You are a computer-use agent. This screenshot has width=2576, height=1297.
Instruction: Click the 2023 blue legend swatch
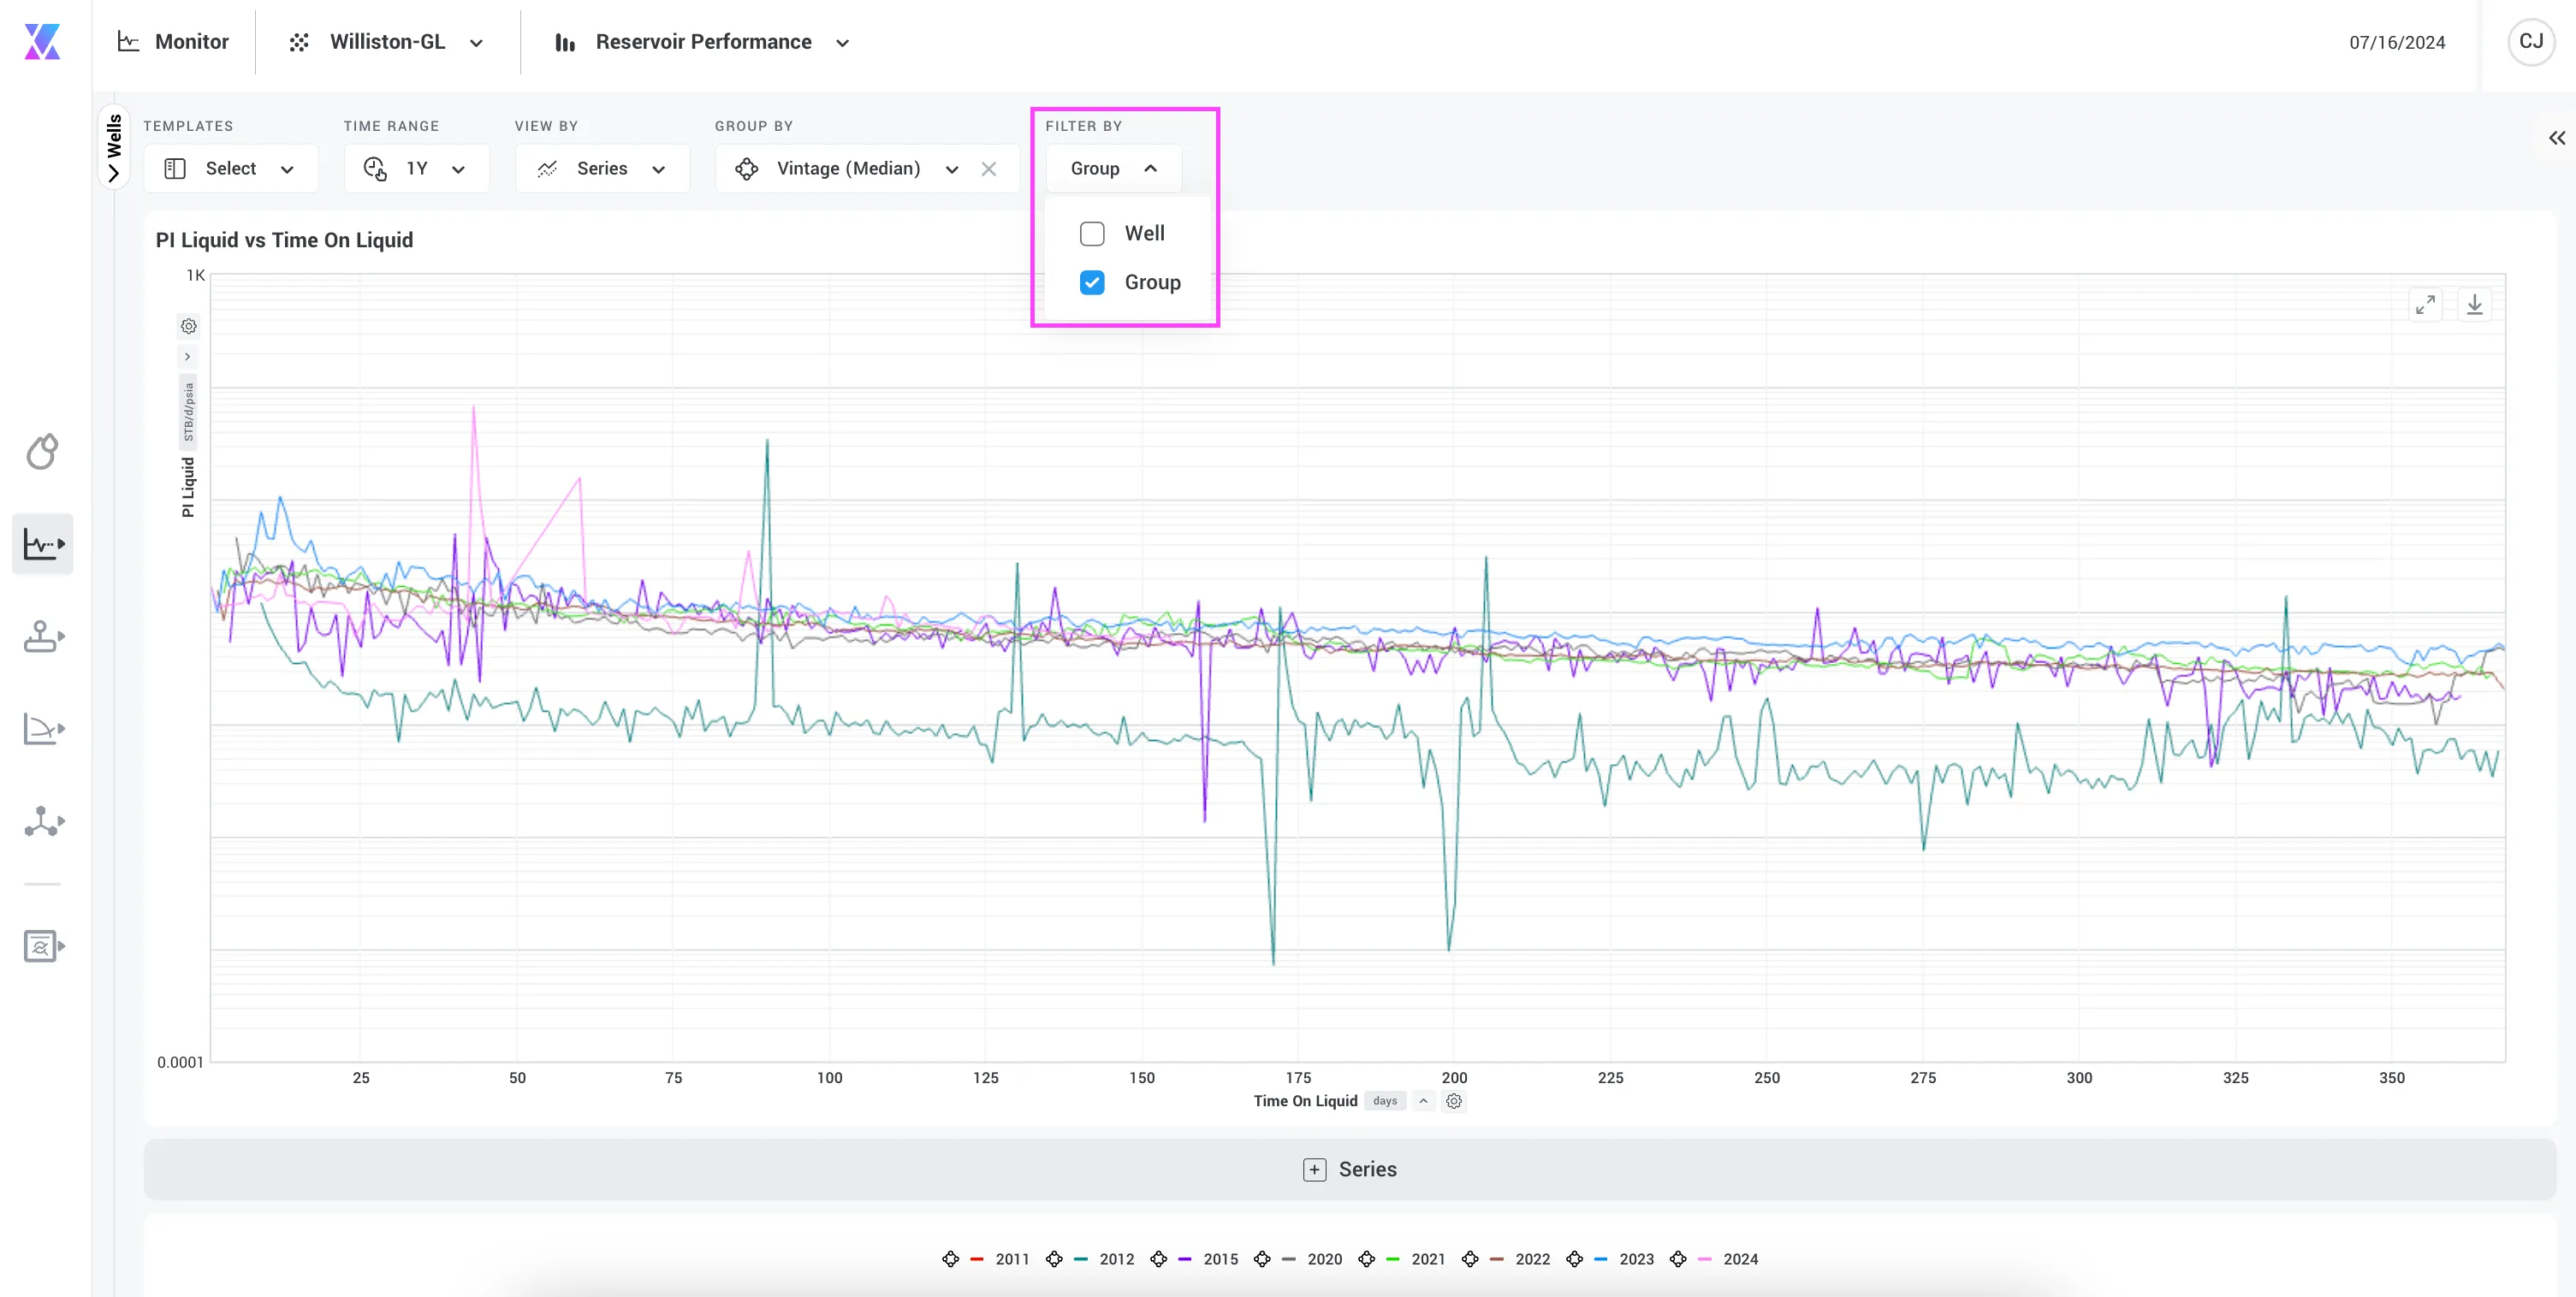point(1600,1259)
